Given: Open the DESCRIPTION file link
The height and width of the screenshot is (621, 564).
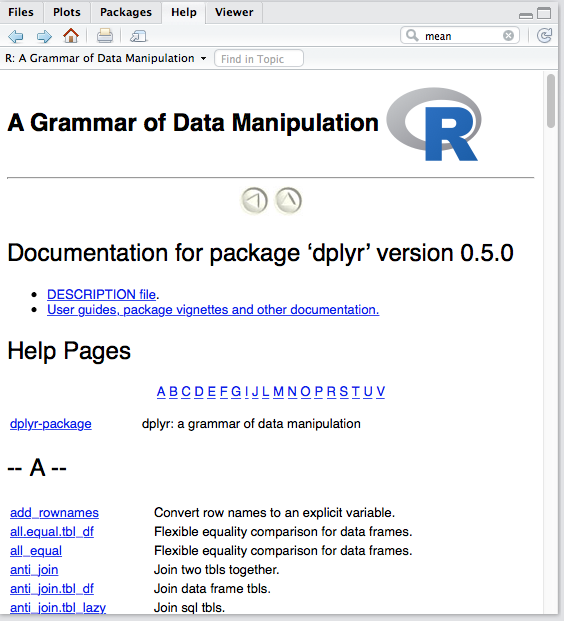Looking at the screenshot, I should click(x=101, y=294).
